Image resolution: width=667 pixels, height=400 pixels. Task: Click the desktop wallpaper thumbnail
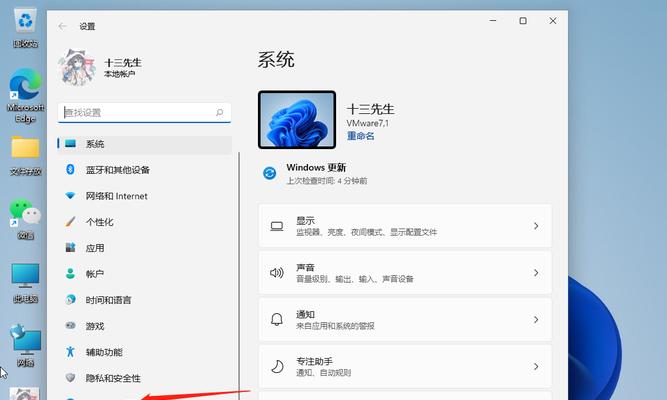click(297, 120)
